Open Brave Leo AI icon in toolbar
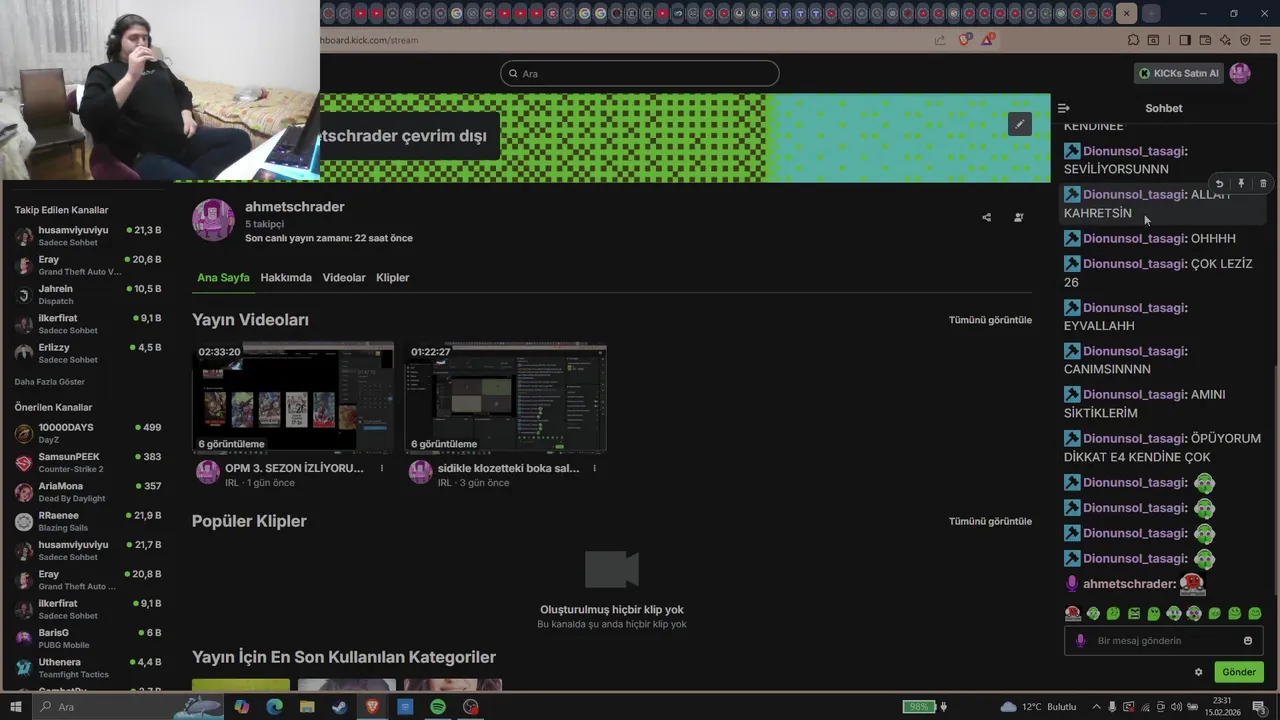The image size is (1280, 720). pos(1225,40)
